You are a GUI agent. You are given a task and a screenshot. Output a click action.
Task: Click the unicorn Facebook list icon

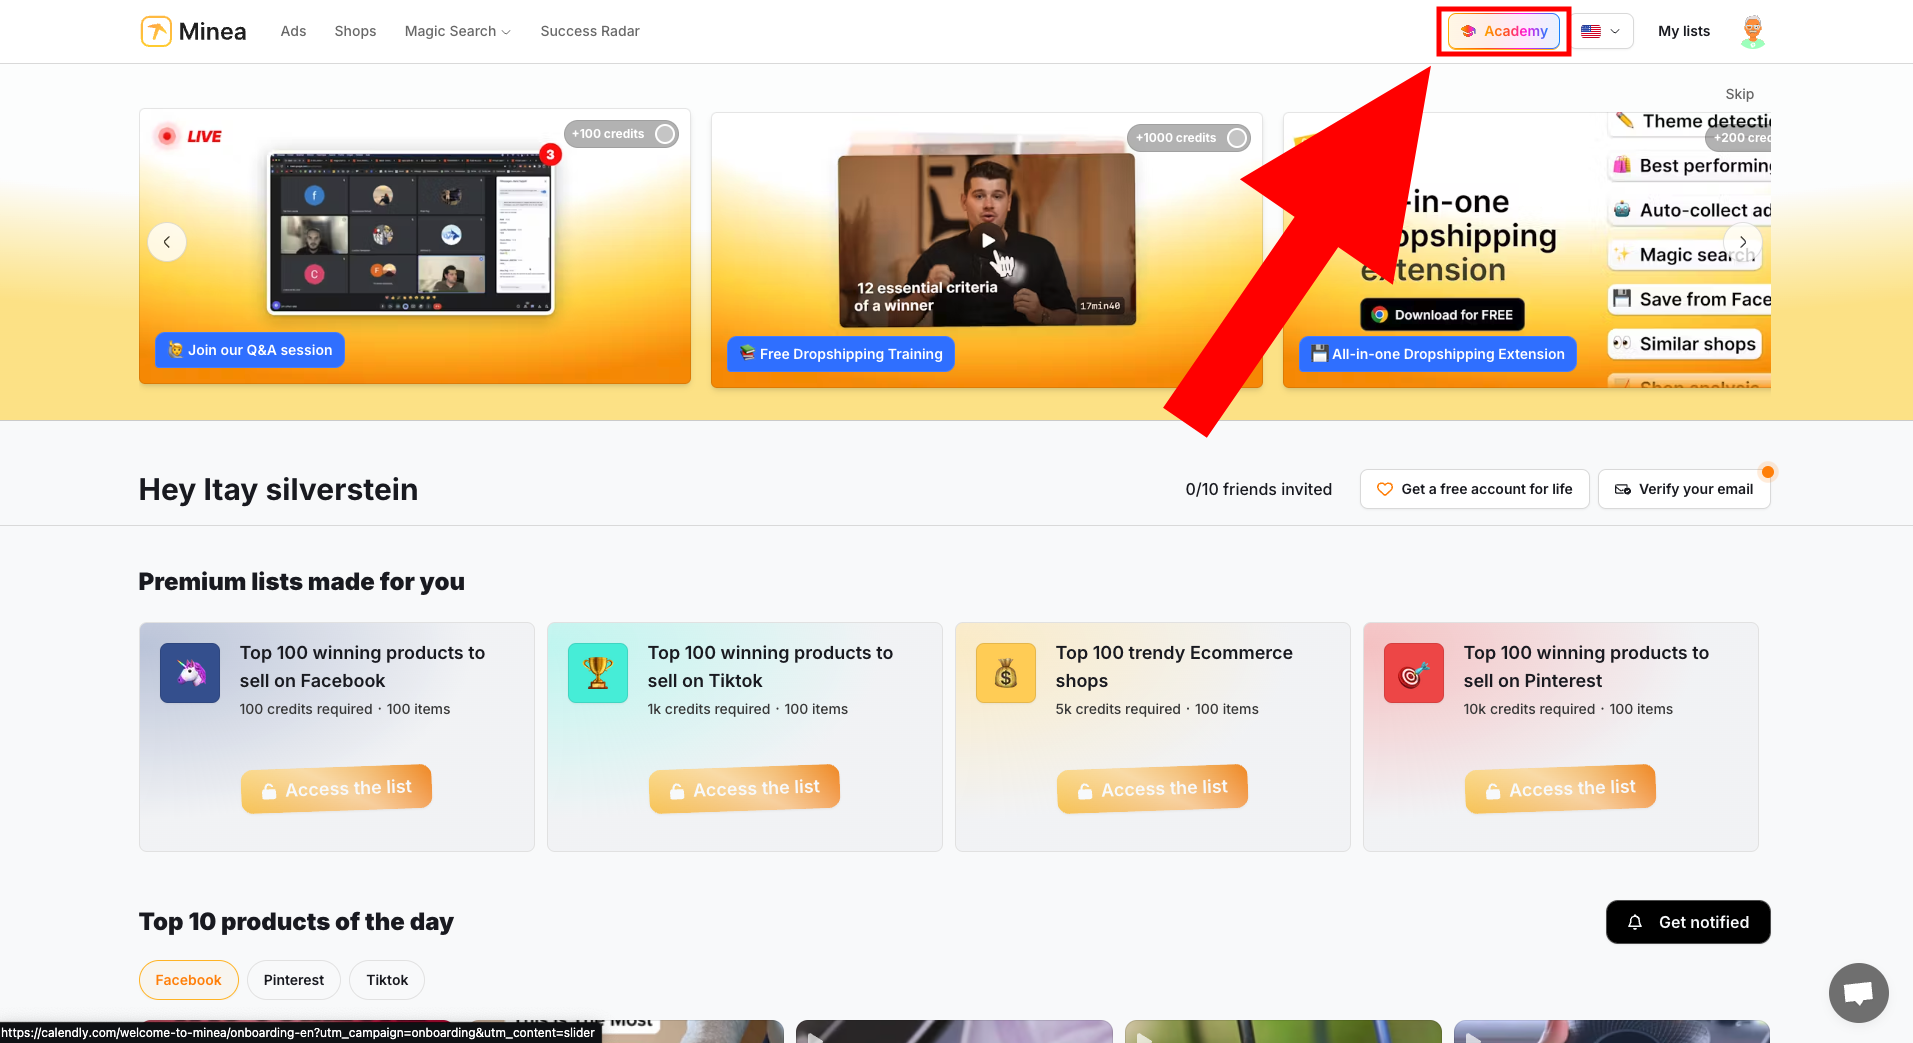tap(190, 673)
